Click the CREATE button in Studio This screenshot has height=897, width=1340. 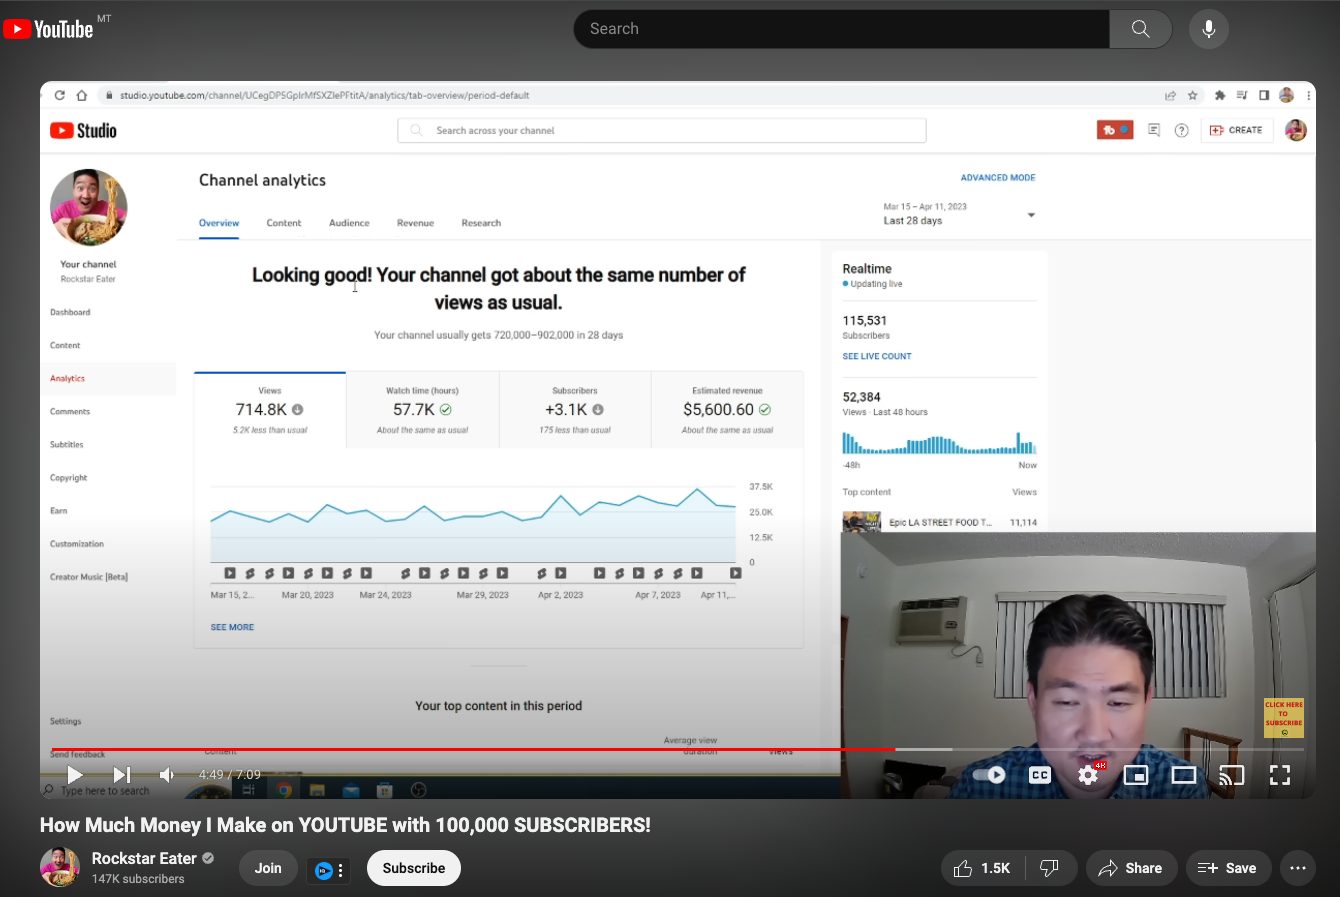coord(1236,130)
